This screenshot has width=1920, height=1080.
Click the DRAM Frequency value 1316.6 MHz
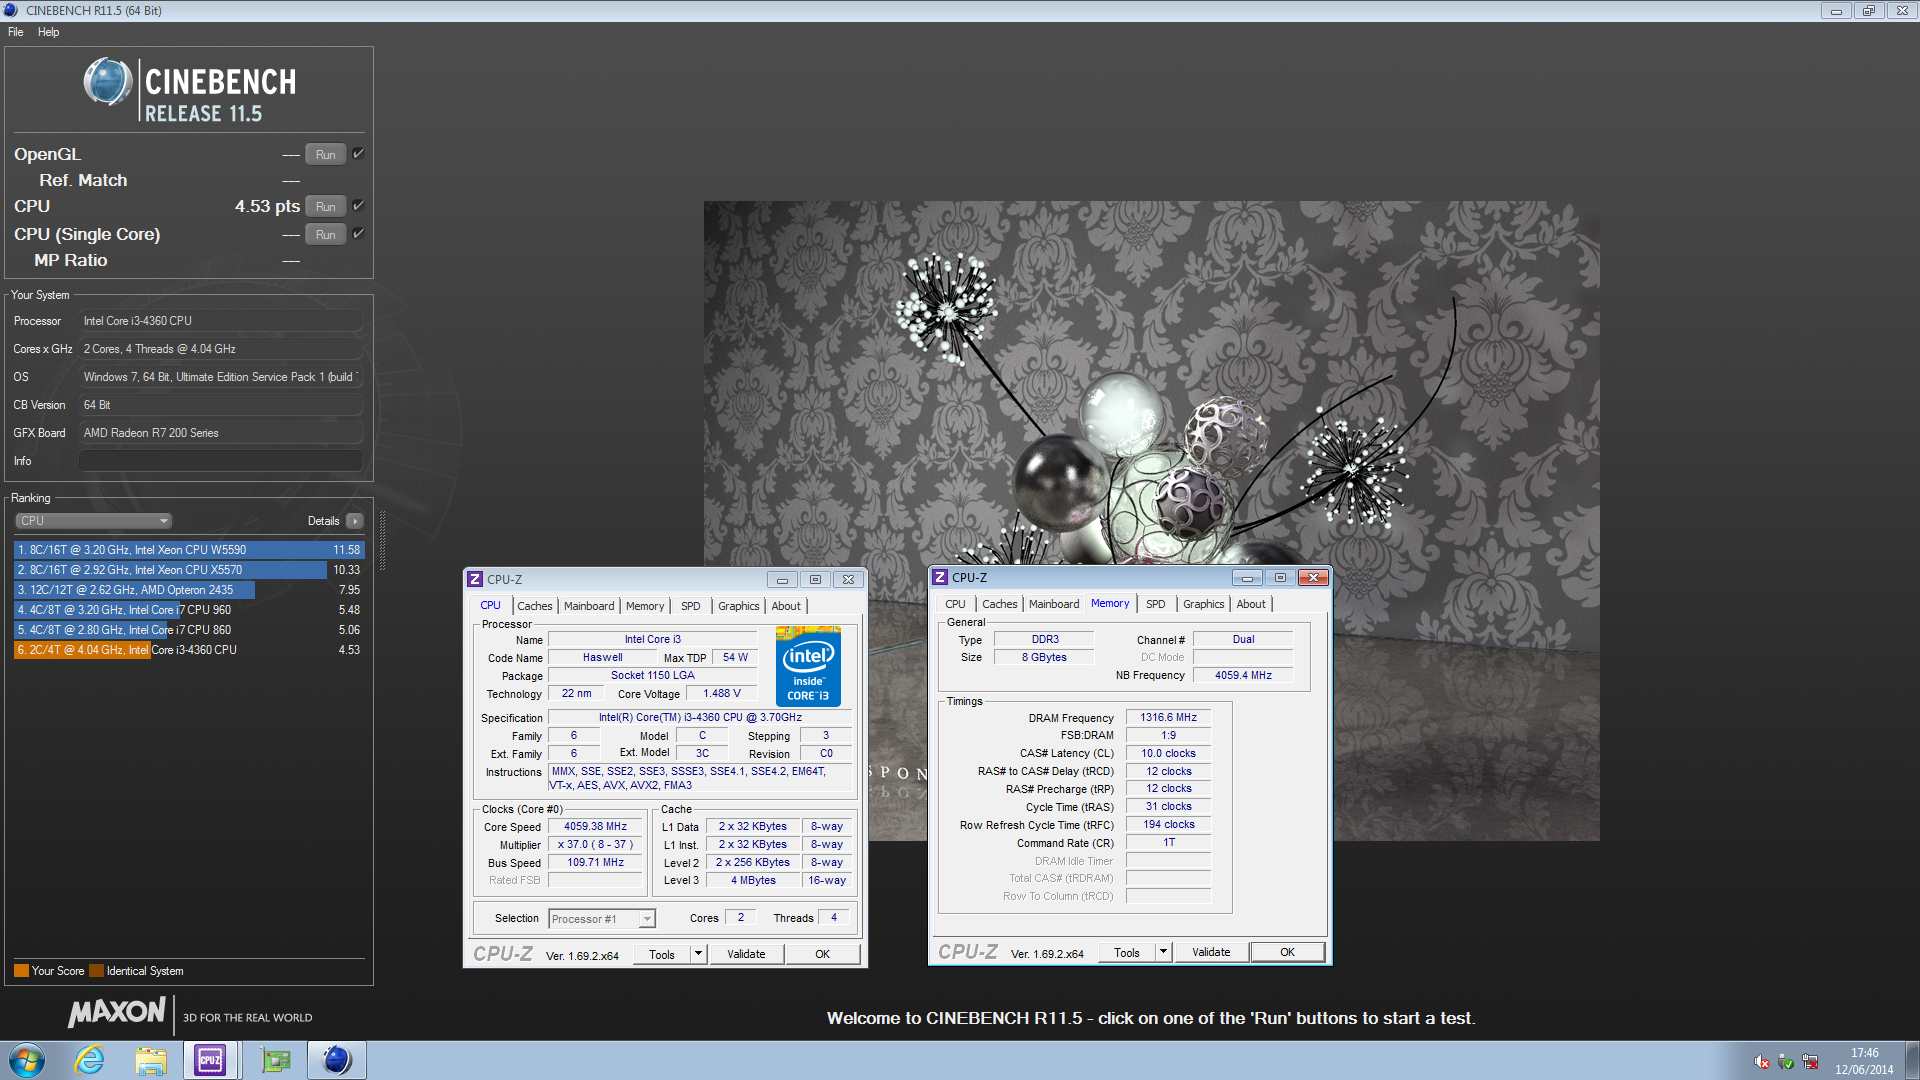pos(1168,718)
